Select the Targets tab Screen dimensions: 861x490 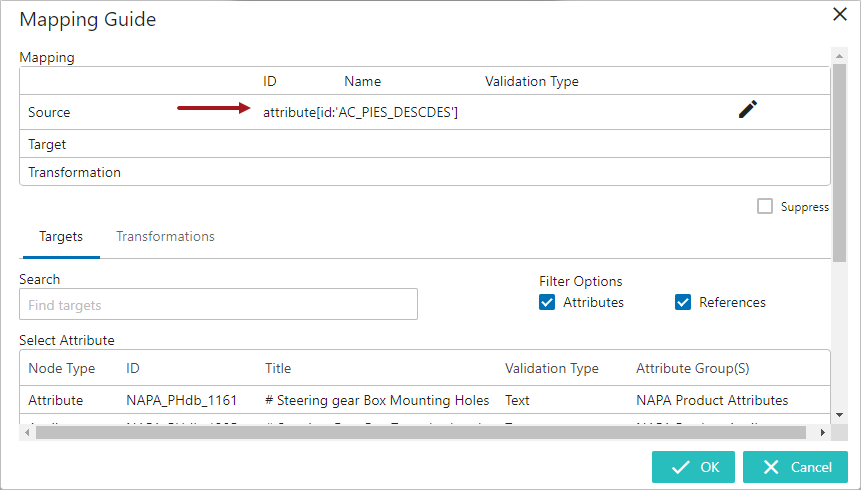coord(61,237)
